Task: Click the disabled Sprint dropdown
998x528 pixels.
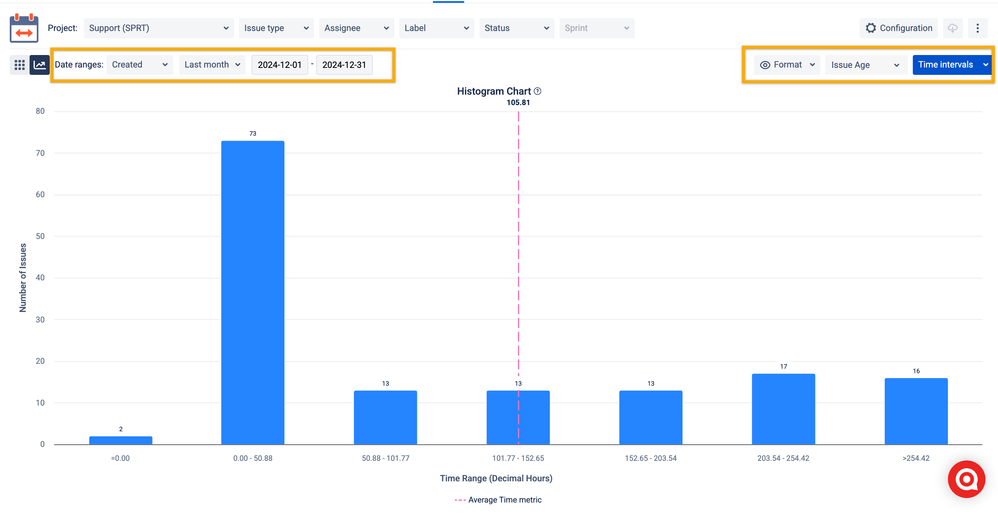Action: click(x=596, y=28)
